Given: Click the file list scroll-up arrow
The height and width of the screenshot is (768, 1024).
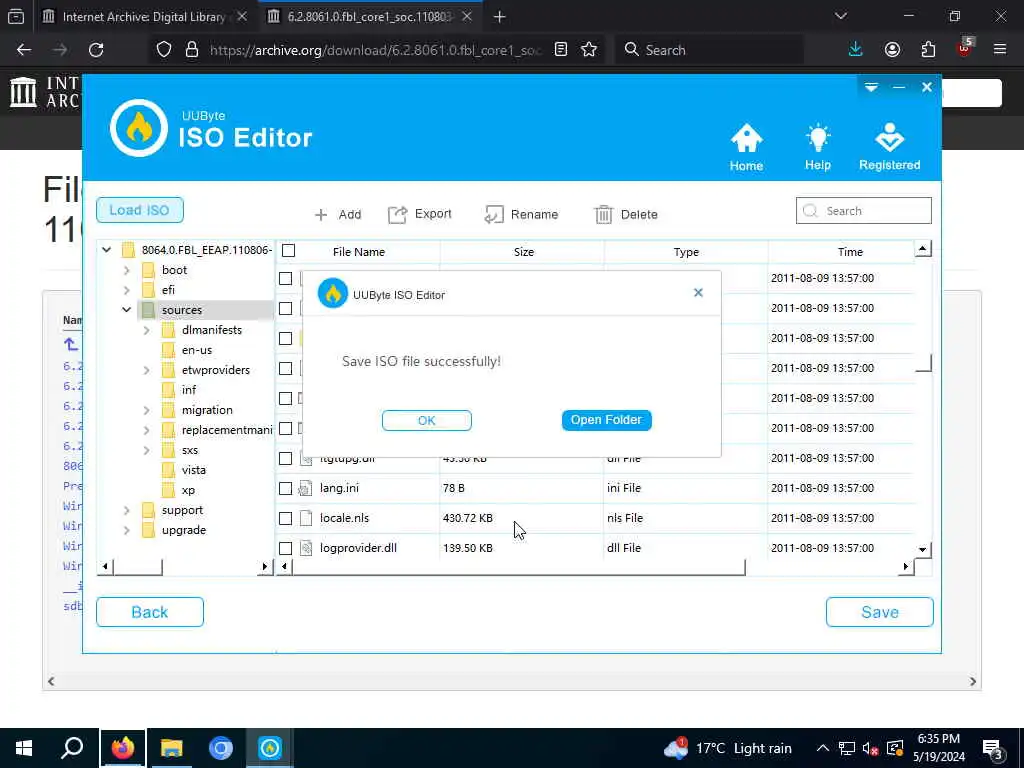Looking at the screenshot, I should pos(922,249).
